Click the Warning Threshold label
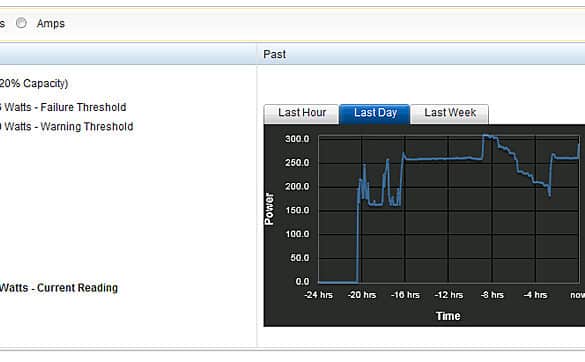Screen dimensions: 585x362 (66, 127)
